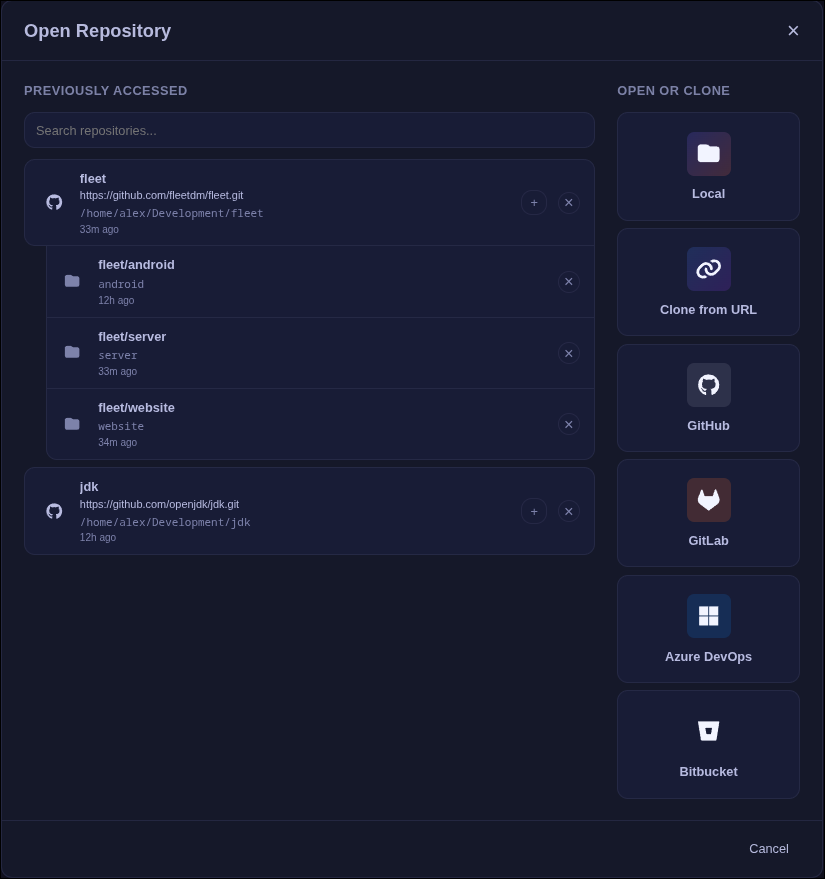This screenshot has height=879, width=825.
Task: Remove the fleet/server workspace entry
Action: pyautogui.click(x=568, y=353)
